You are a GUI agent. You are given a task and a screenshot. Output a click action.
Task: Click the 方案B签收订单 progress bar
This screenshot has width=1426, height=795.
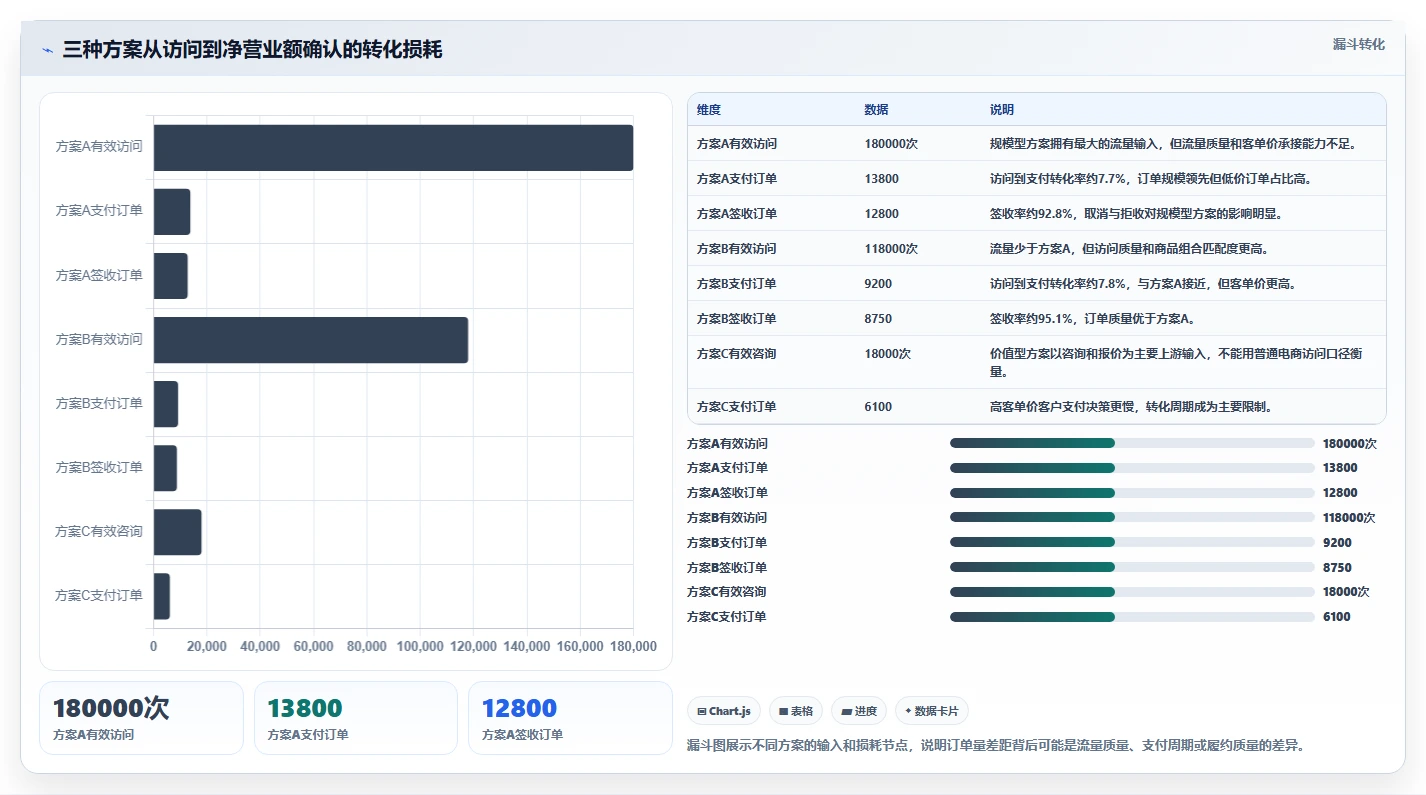[x=1132, y=567]
